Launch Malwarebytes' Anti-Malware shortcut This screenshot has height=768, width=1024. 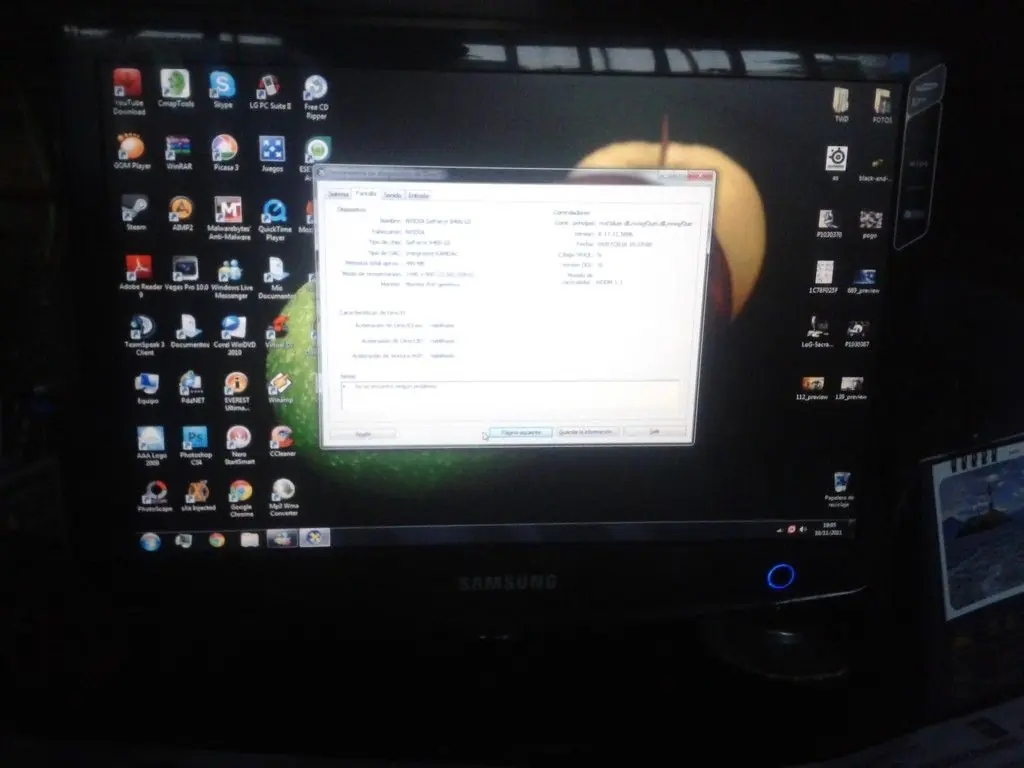(229, 218)
